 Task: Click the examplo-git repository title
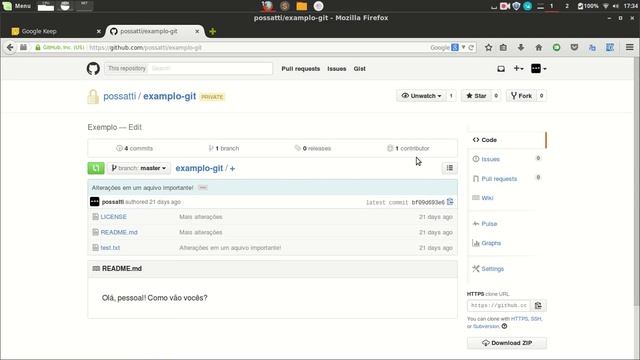pyautogui.click(x=169, y=96)
